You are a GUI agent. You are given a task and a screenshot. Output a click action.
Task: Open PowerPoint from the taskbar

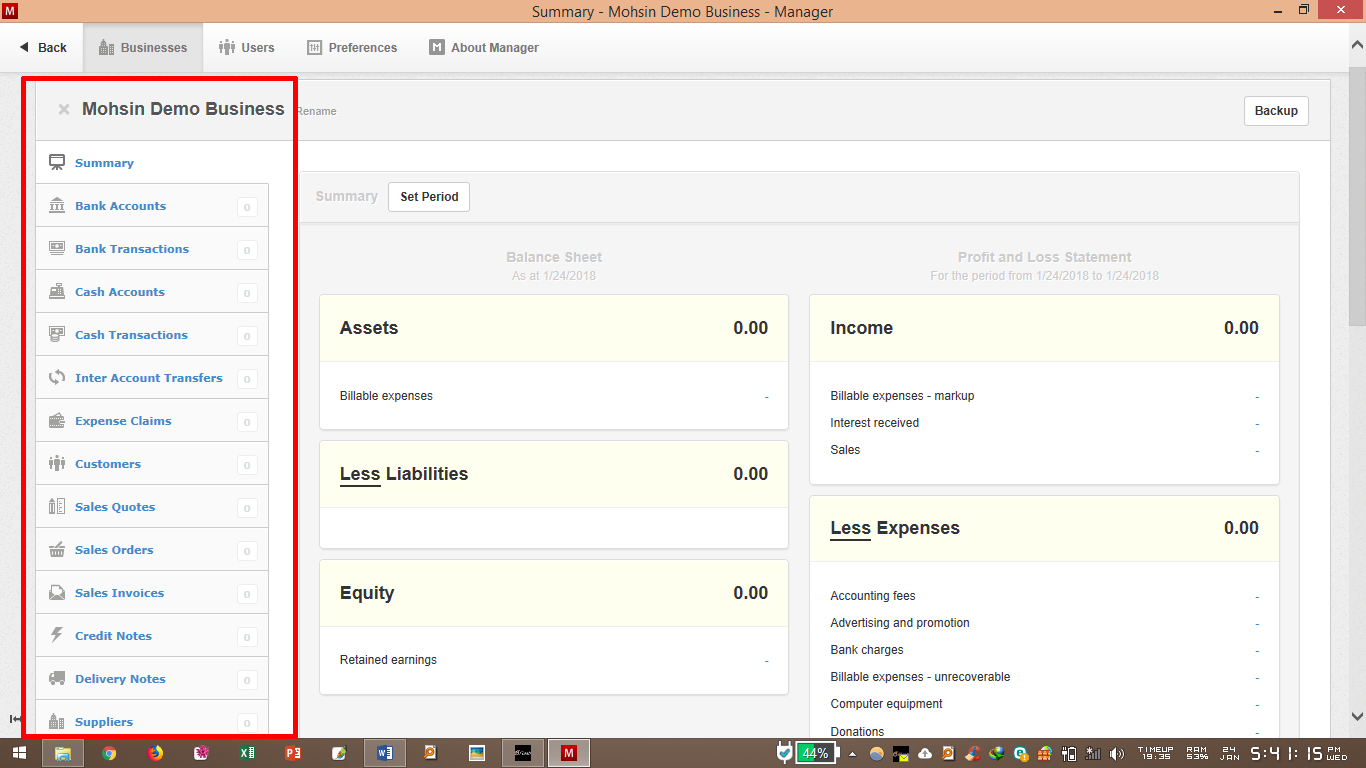[x=293, y=753]
